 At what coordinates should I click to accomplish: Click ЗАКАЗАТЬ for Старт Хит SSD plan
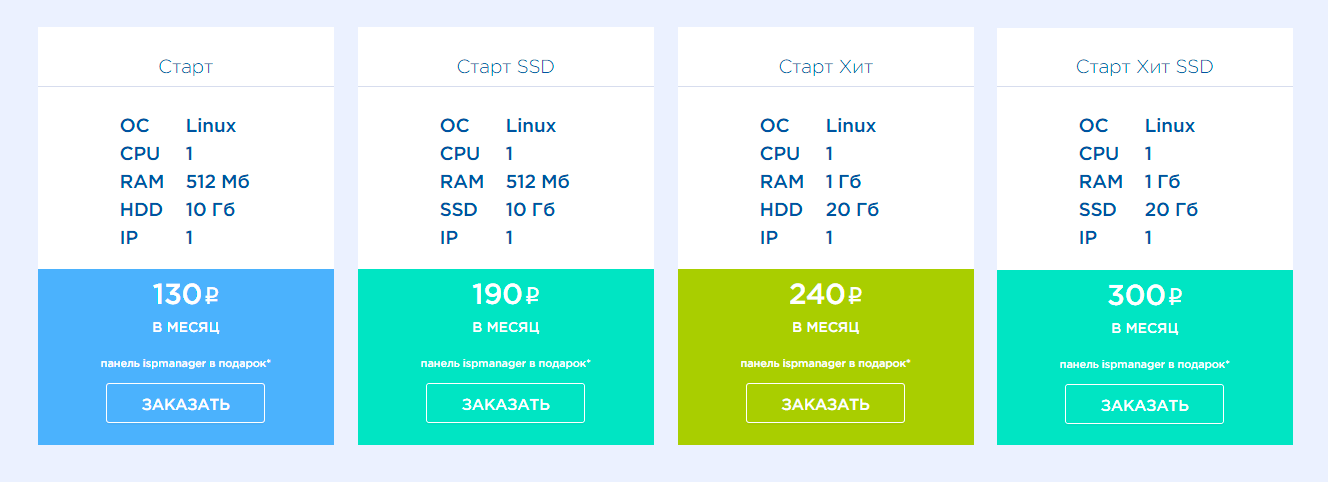pyautogui.click(x=1144, y=404)
